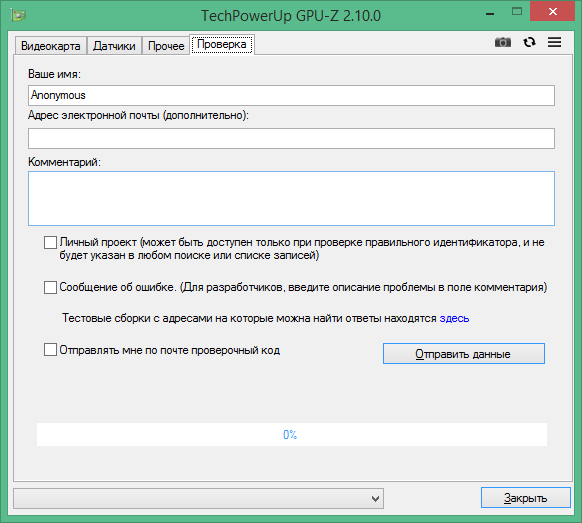Click the Ваше имя field with Anonymous
This screenshot has height=523, width=582.
click(x=291, y=95)
